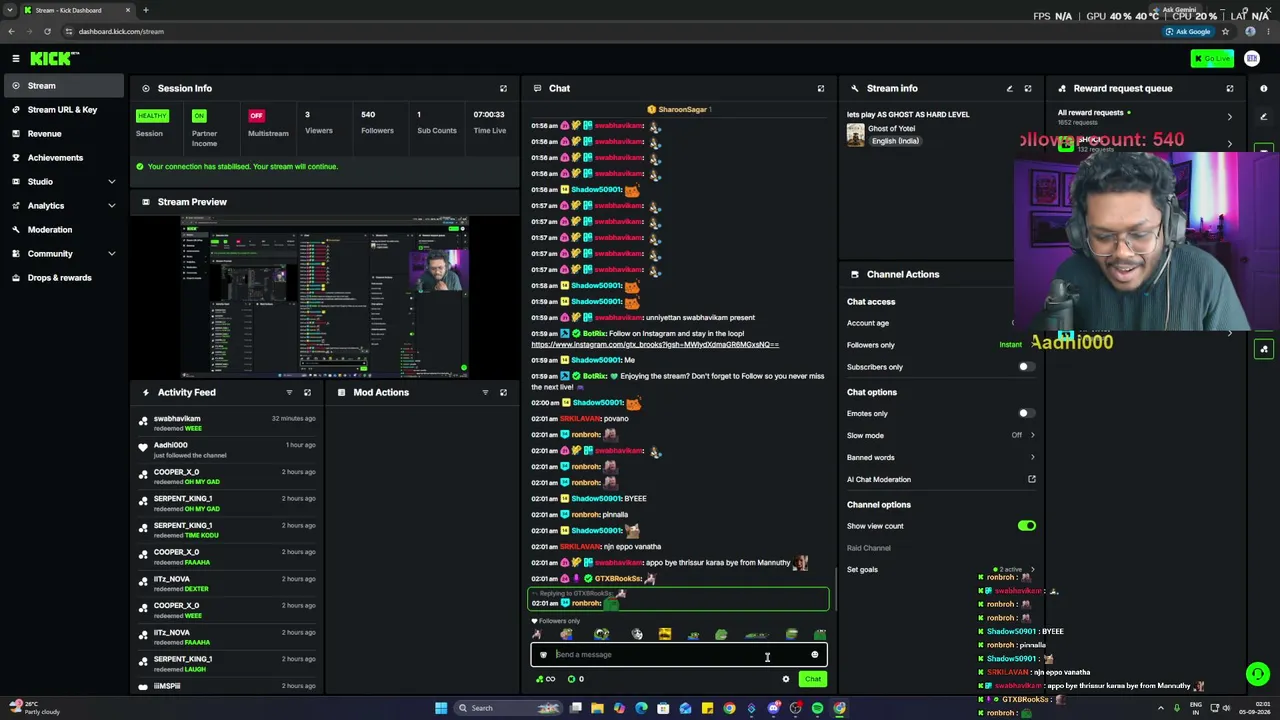Open Discord from the taskbar

[x=773, y=708]
